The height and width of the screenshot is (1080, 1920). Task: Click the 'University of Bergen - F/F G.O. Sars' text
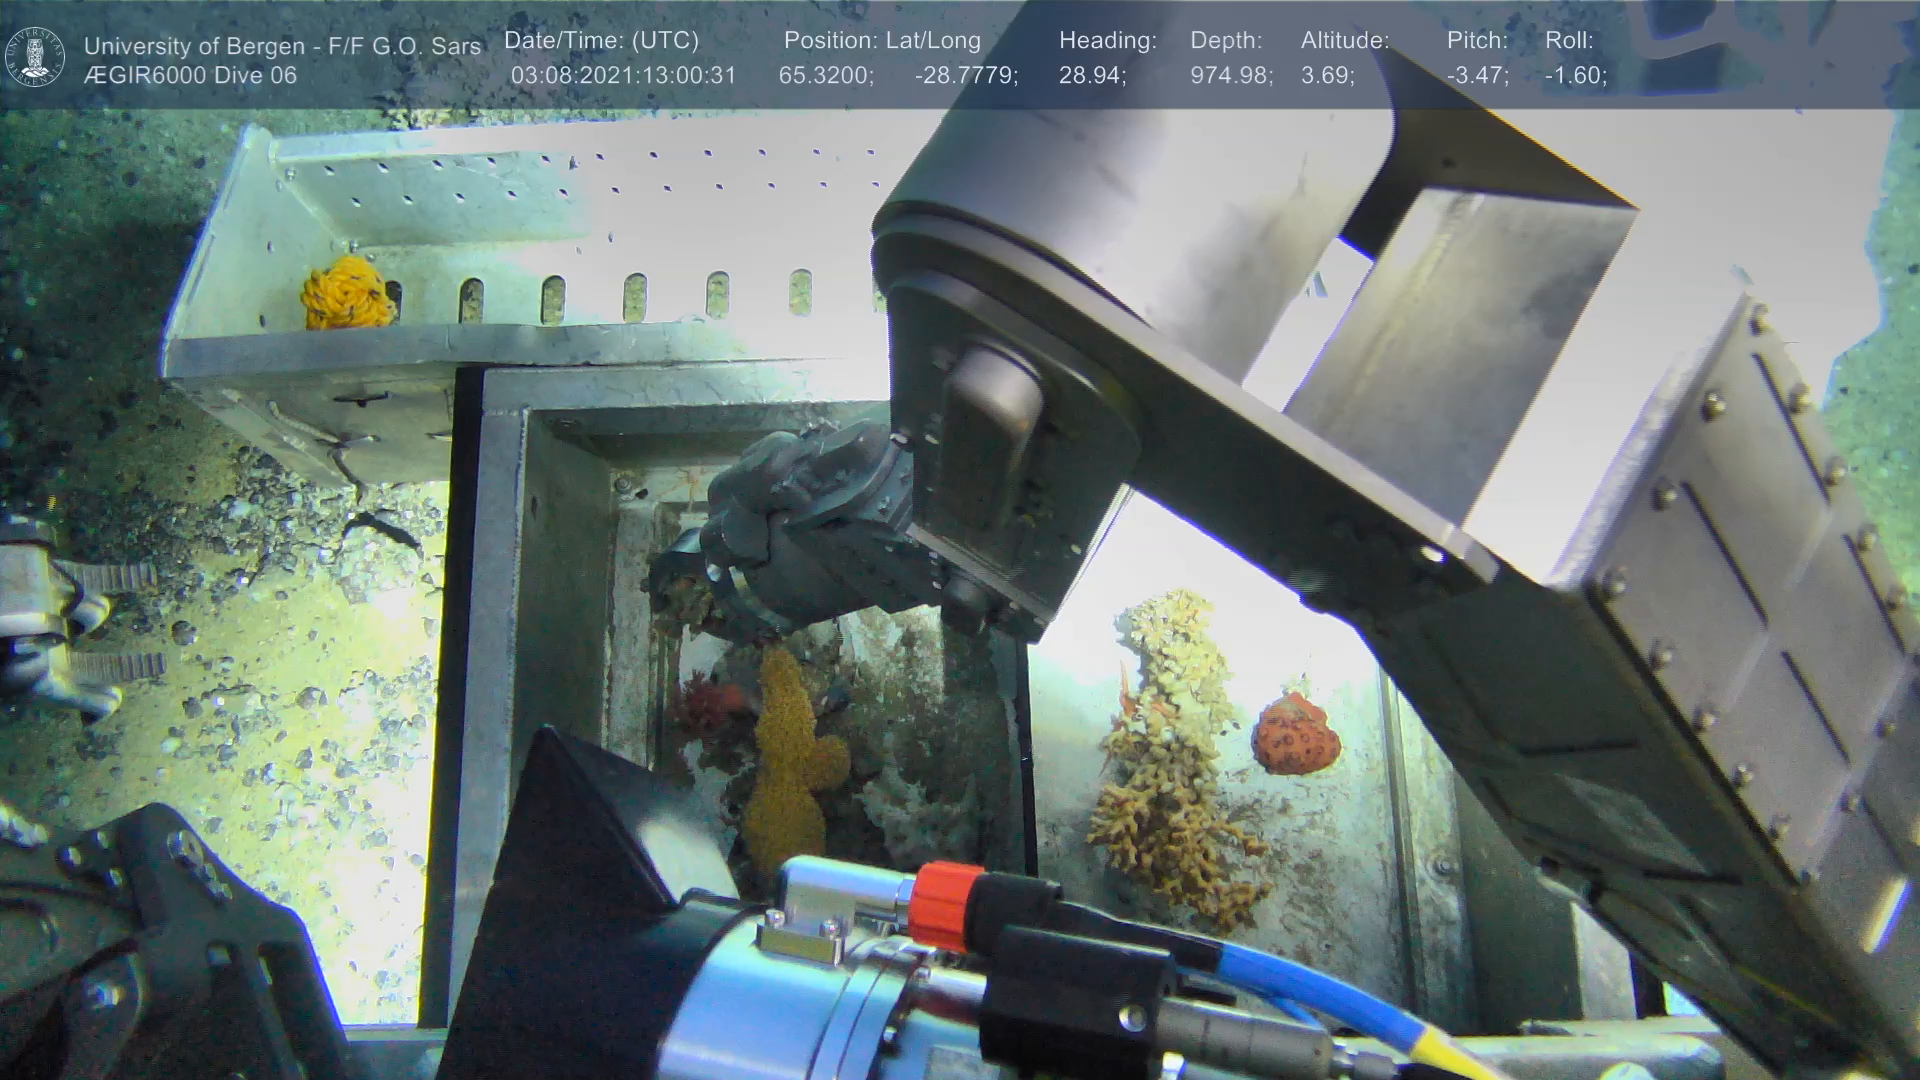click(x=282, y=46)
